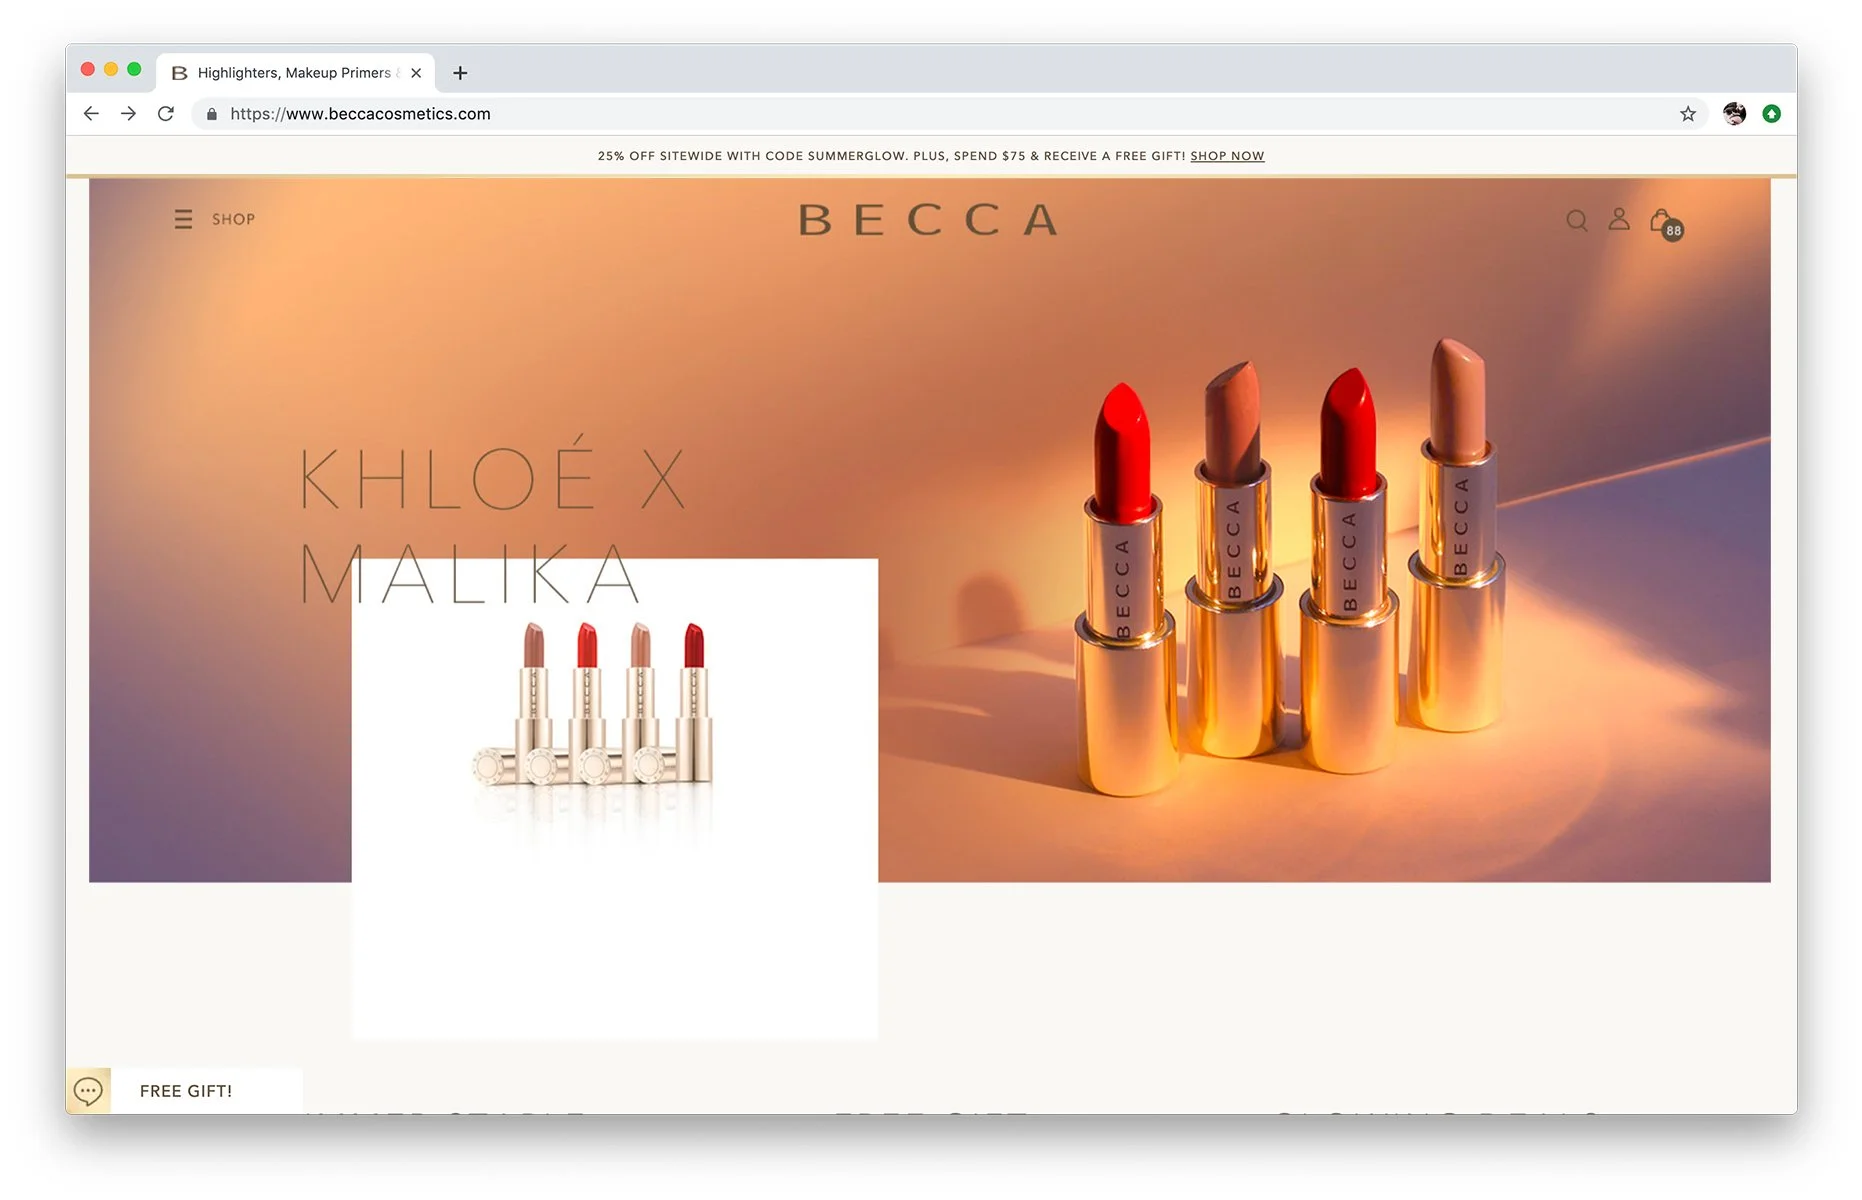This screenshot has height=1200, width=1862.
Task: Select the Highlighters, Makeup Primers tab
Action: tap(295, 73)
